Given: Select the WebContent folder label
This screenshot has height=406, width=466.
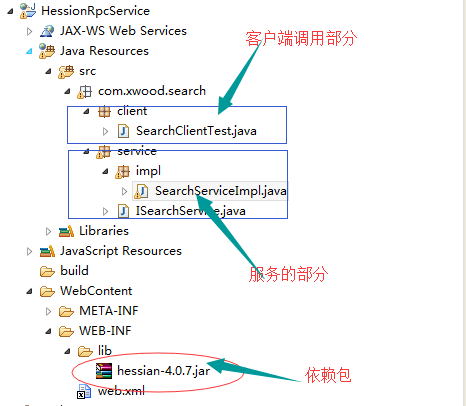Looking at the screenshot, I should tap(96, 291).
